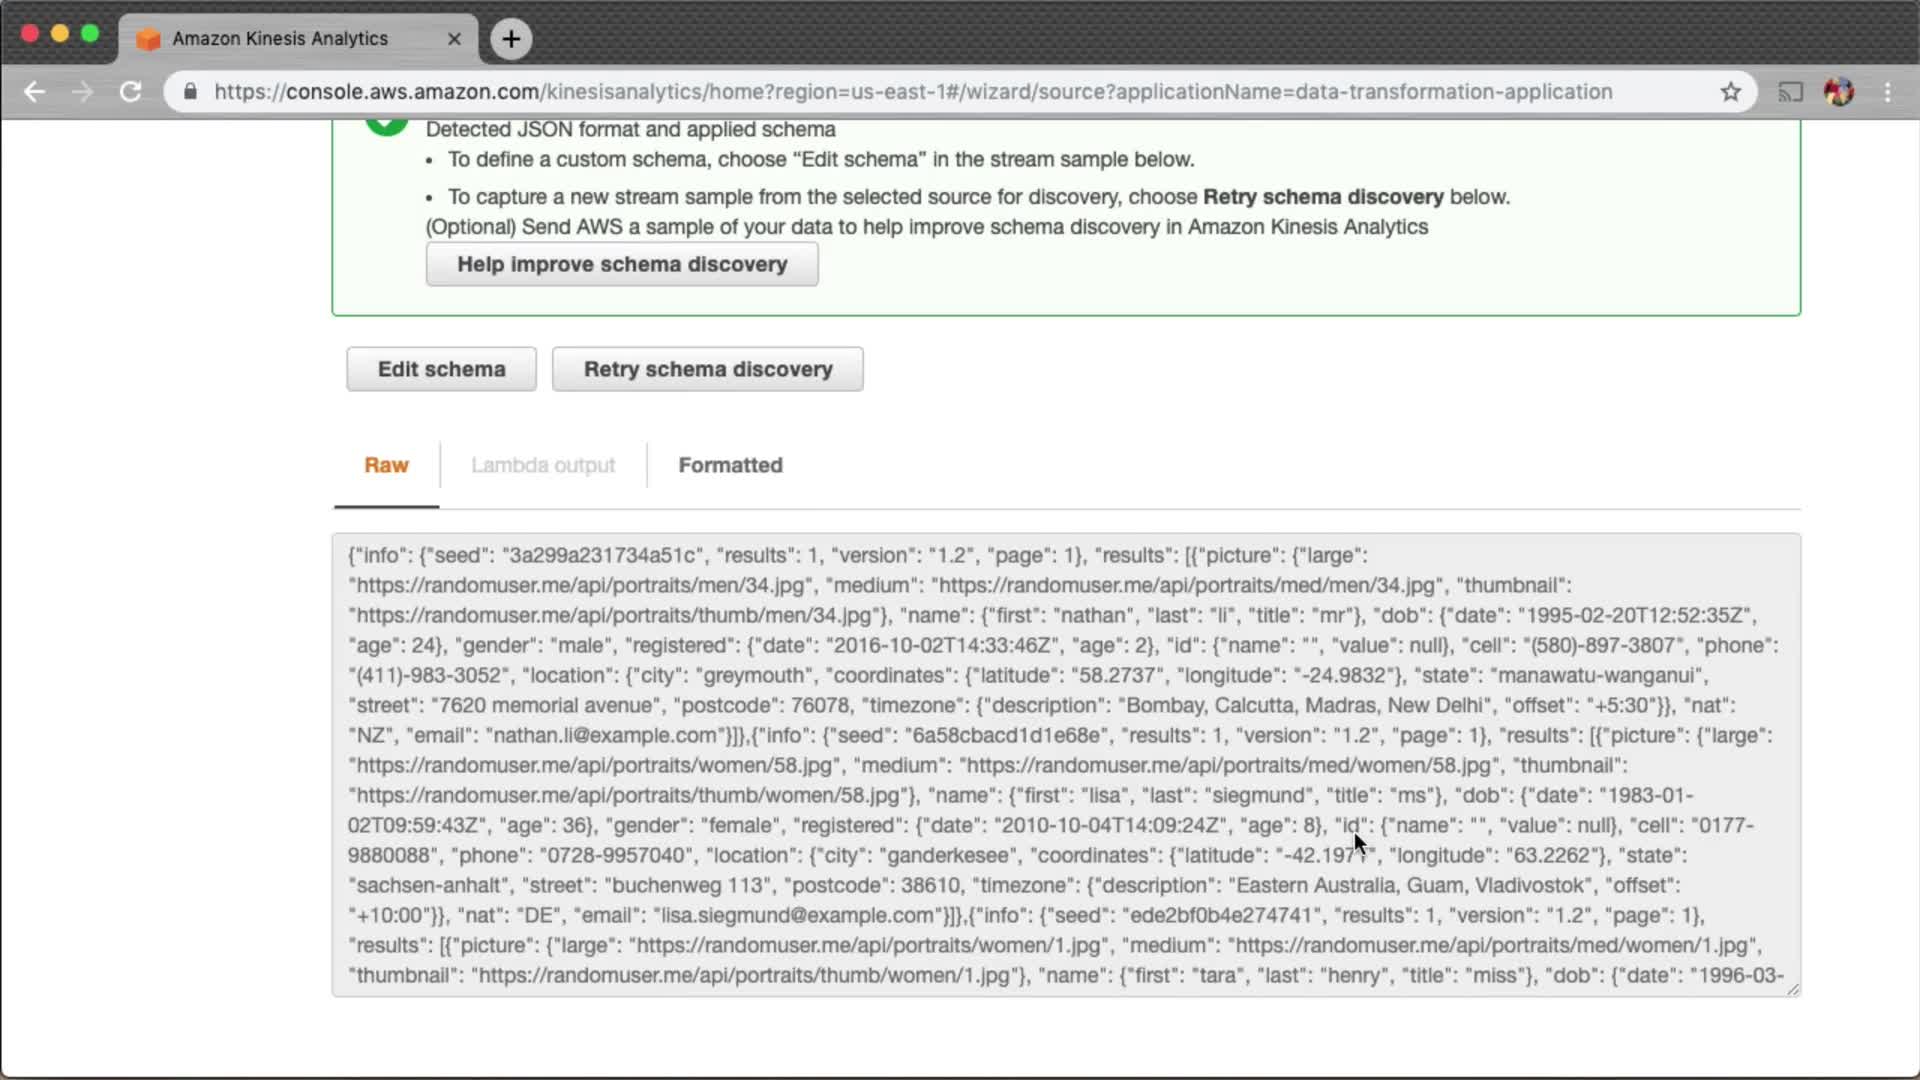Close the Amazon Kinesis Analytics tab

(454, 39)
